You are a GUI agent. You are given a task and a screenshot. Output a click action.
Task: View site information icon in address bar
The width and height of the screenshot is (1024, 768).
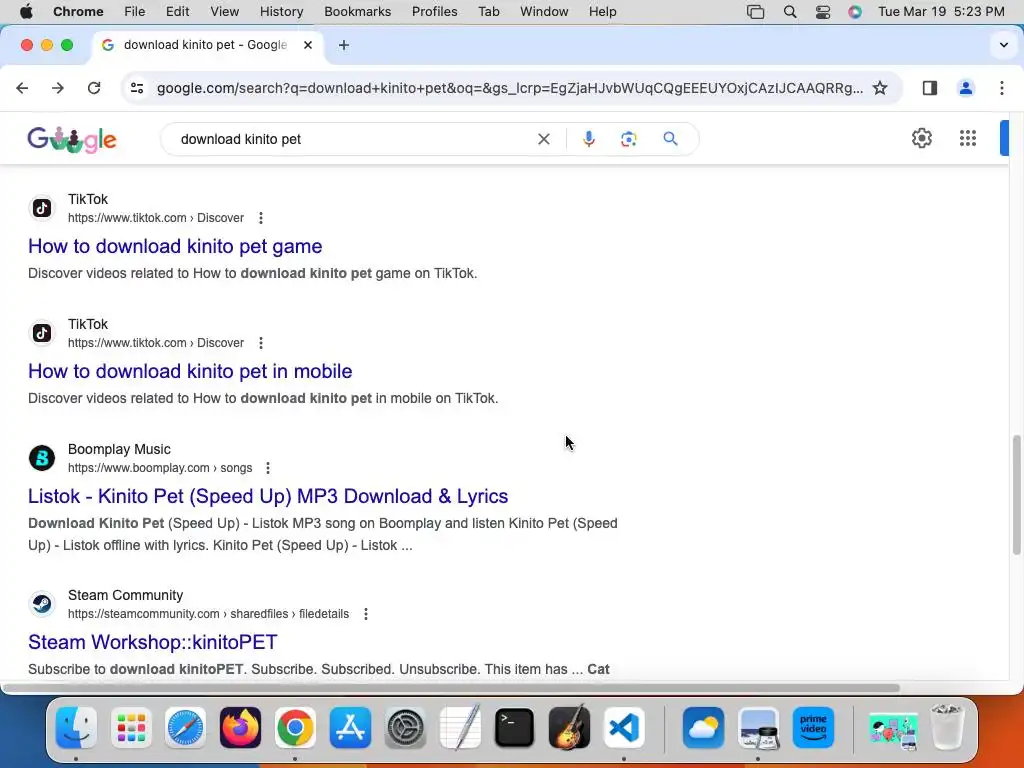tap(136, 88)
